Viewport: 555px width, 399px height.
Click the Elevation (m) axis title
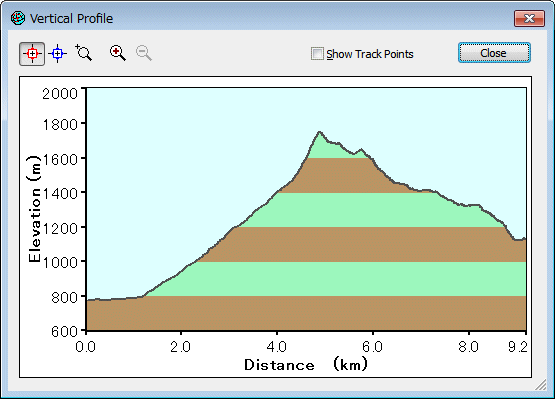(x=34, y=209)
